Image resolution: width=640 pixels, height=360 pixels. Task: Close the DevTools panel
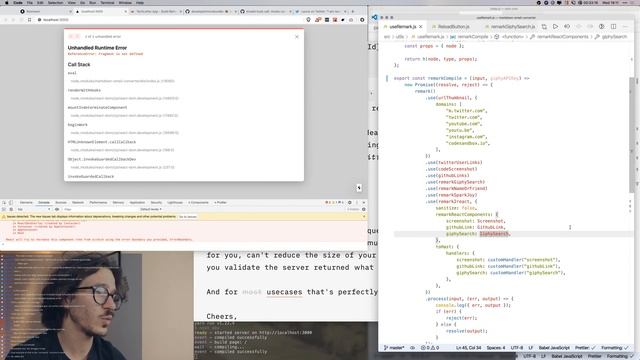pos(364,202)
